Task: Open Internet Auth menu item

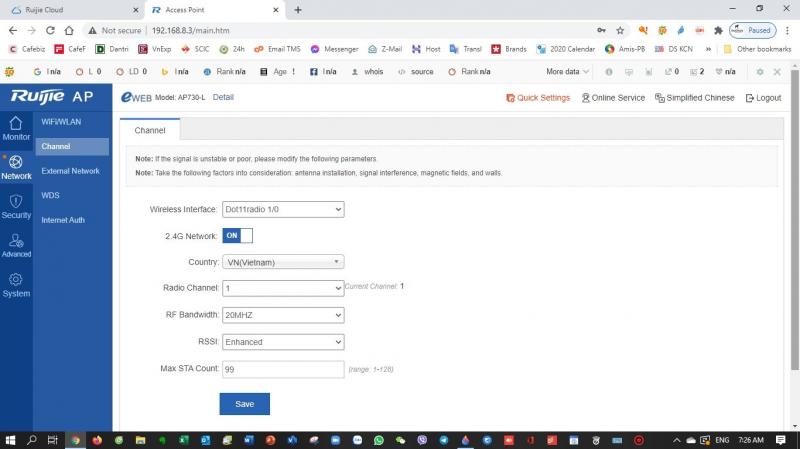Action: (x=63, y=220)
